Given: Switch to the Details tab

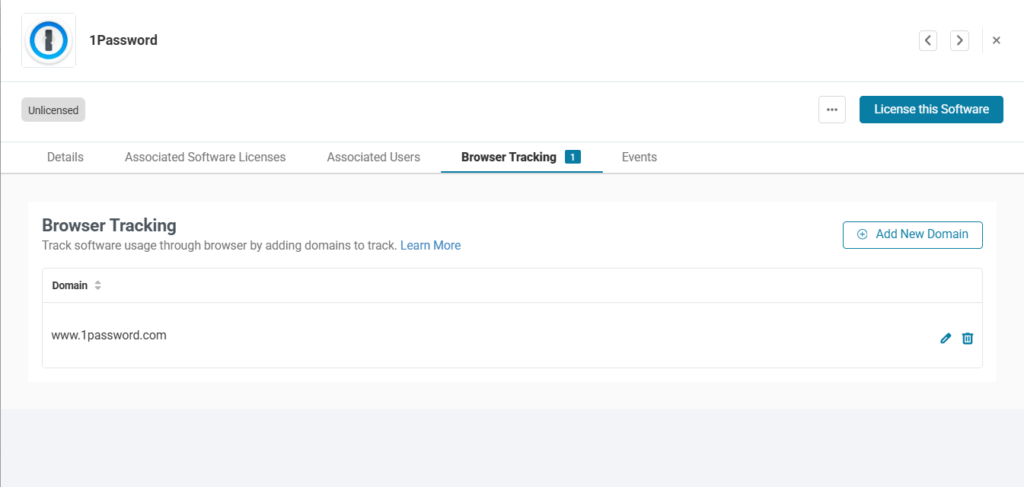Looking at the screenshot, I should pyautogui.click(x=65, y=157).
